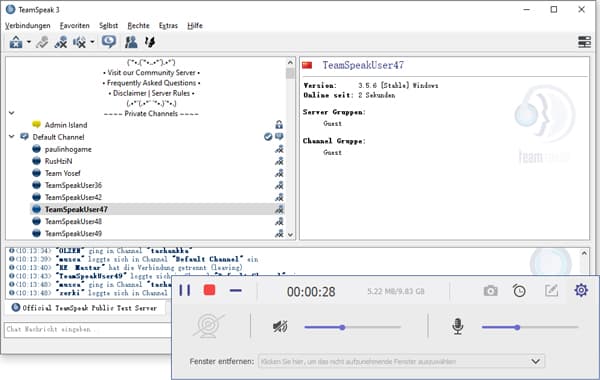Click "Disclaimer | Server Rules" spacer text

point(152,93)
